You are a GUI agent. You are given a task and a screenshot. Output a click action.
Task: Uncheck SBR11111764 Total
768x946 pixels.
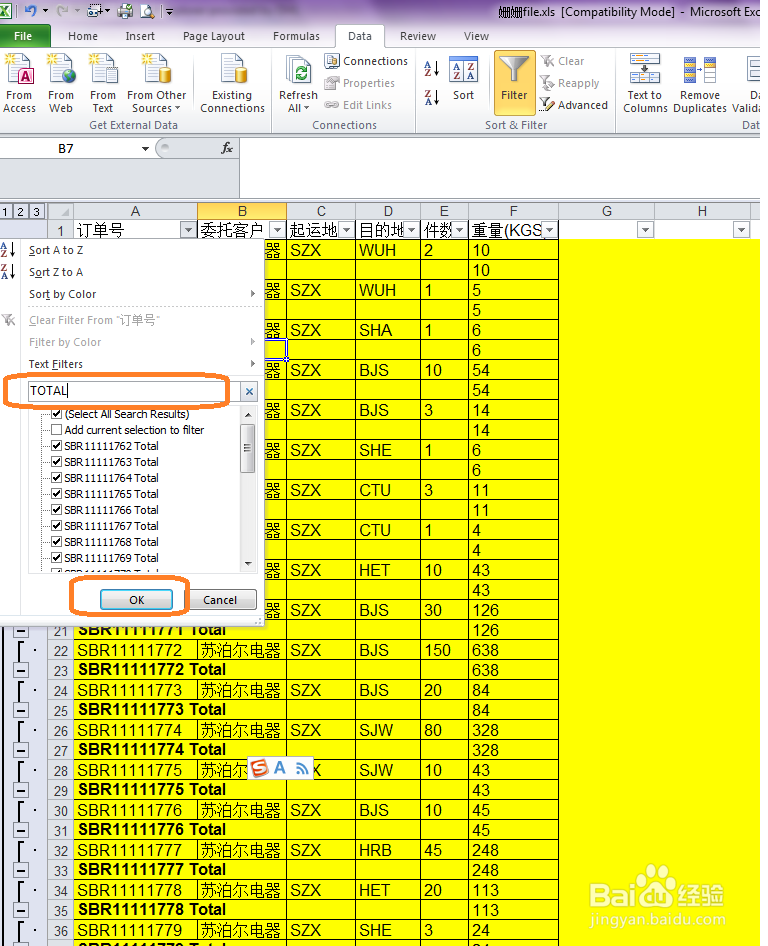(57, 478)
